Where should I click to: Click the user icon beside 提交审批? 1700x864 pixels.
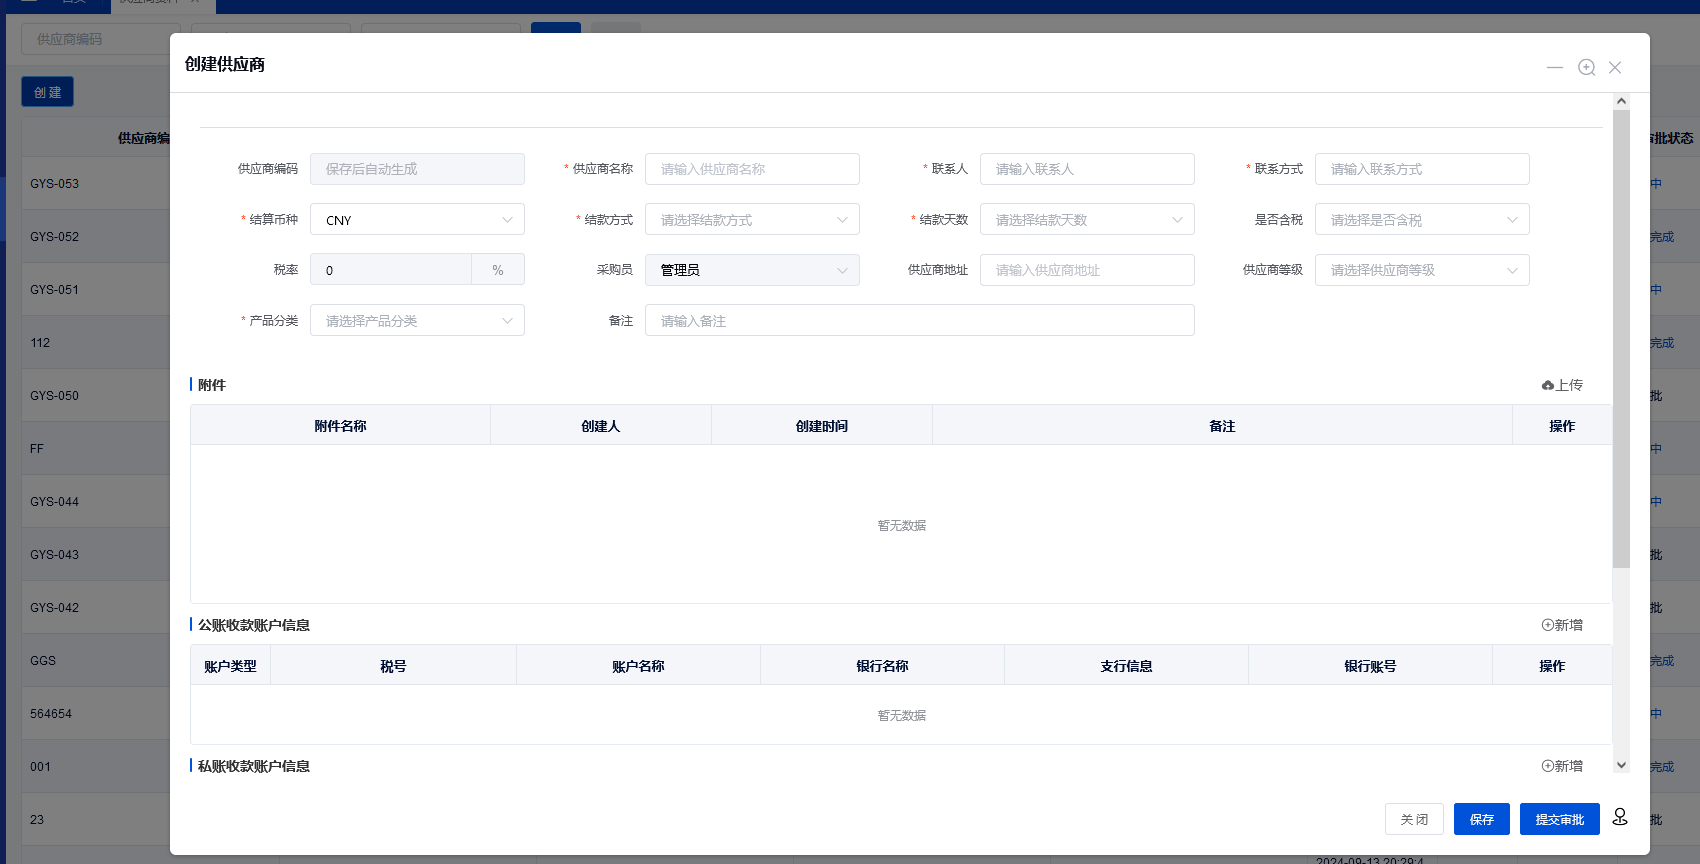[x=1620, y=818]
